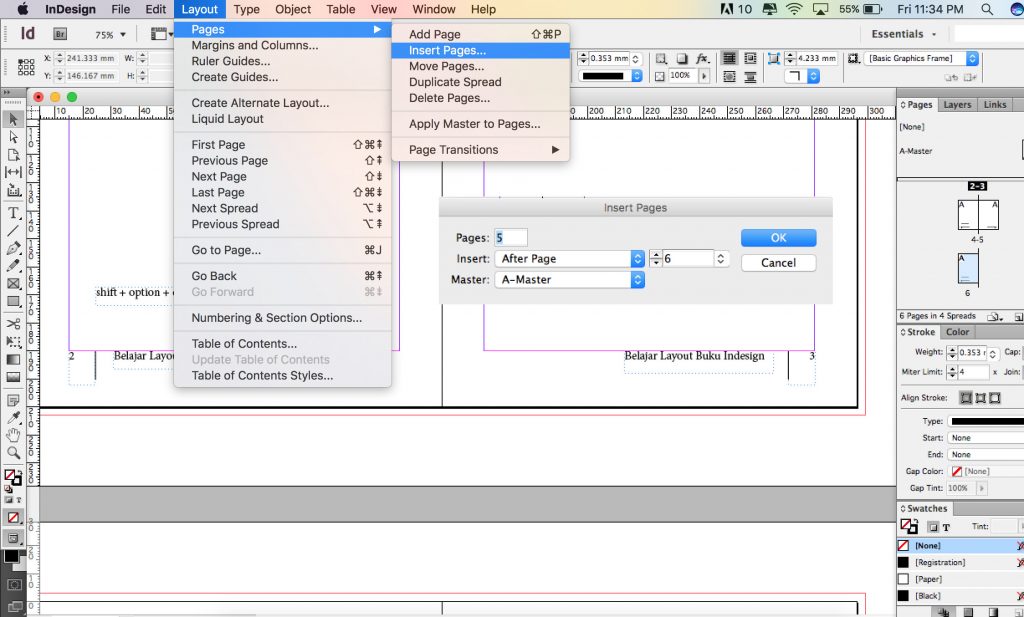The height and width of the screenshot is (617, 1024).
Task: Toggle wrap around object shape option
Action: tap(729, 77)
